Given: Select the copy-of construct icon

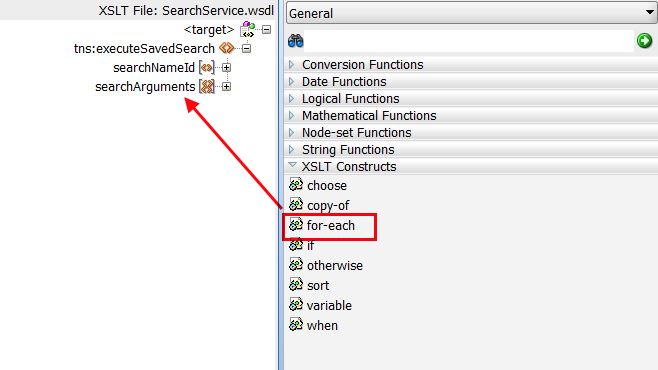Looking at the screenshot, I should (296, 204).
